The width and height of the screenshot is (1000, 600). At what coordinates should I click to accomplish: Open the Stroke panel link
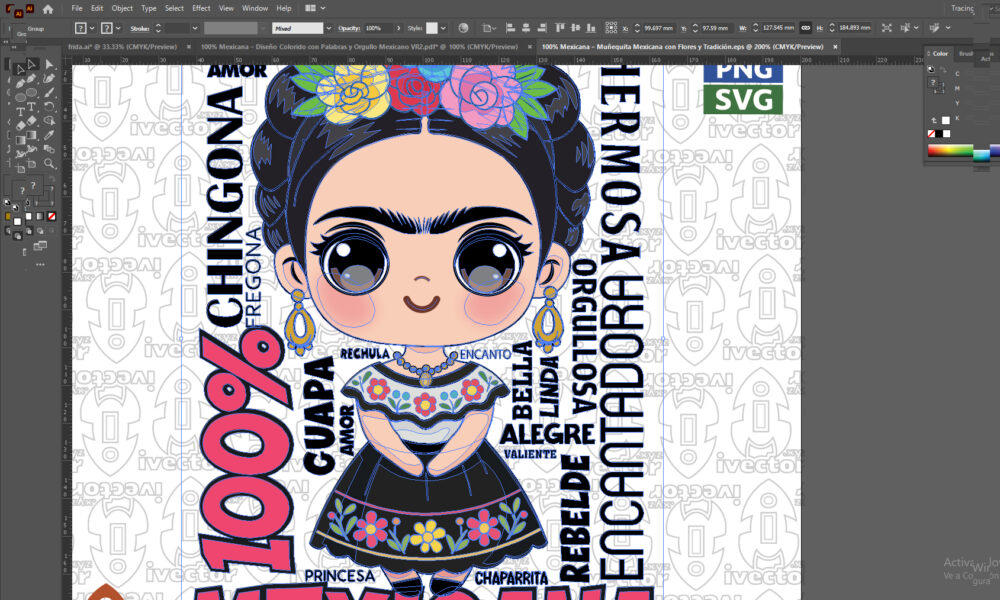click(140, 28)
